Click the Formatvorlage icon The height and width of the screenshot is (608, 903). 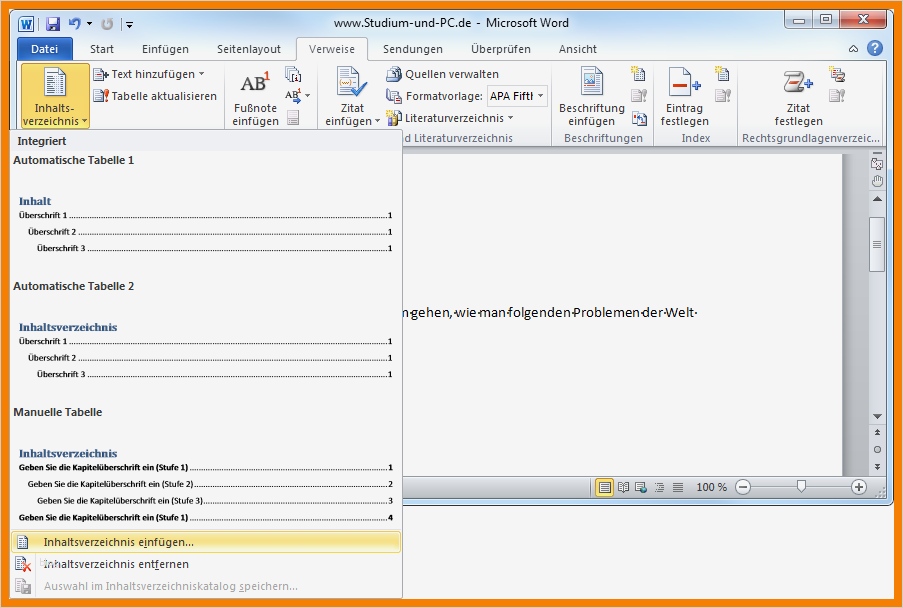[x=394, y=96]
